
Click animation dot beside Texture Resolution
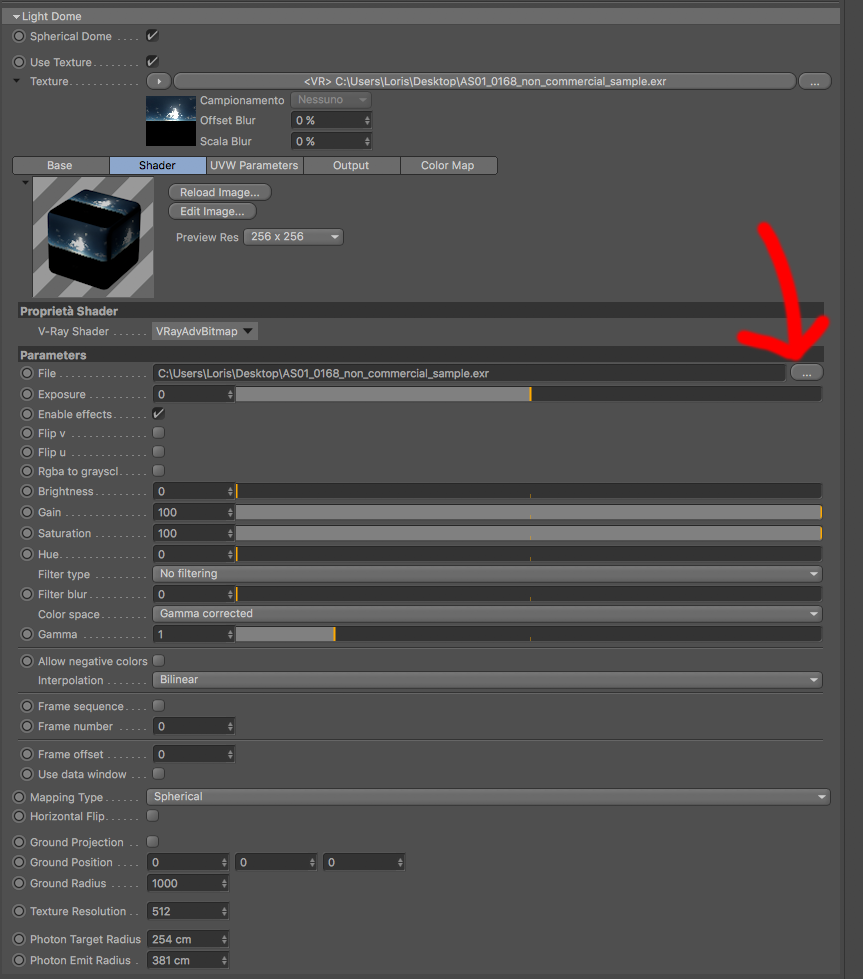tap(19, 911)
